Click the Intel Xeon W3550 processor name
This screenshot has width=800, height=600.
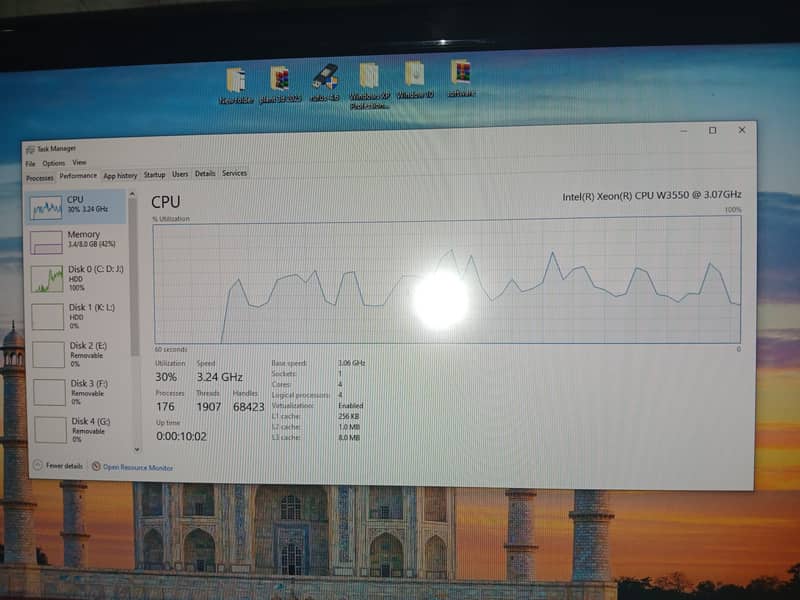pyautogui.click(x=652, y=195)
